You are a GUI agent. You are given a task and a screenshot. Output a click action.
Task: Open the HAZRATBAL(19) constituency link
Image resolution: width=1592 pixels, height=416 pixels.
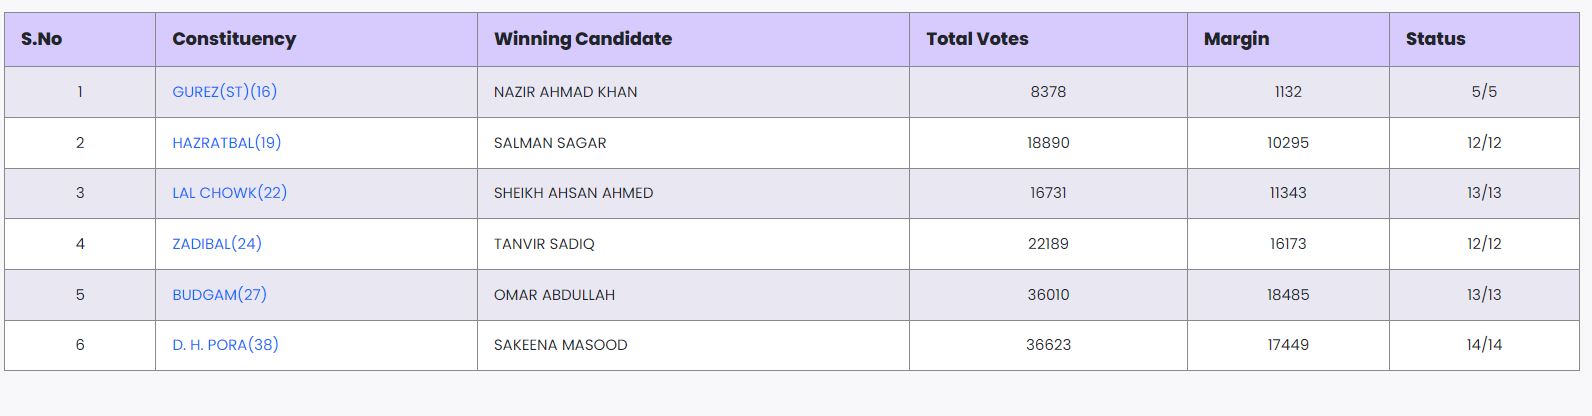[226, 143]
